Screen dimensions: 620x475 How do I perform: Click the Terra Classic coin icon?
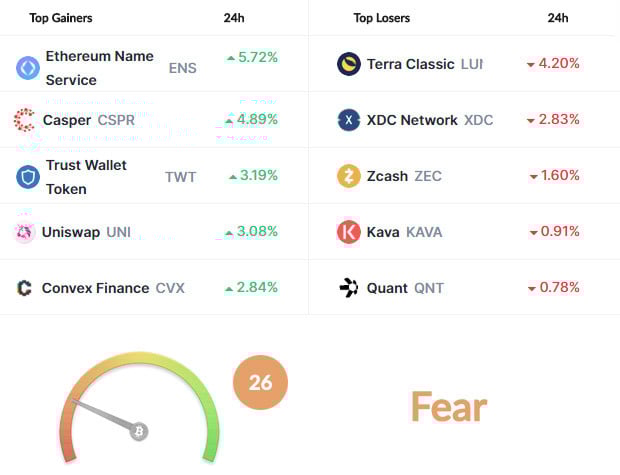pos(349,64)
